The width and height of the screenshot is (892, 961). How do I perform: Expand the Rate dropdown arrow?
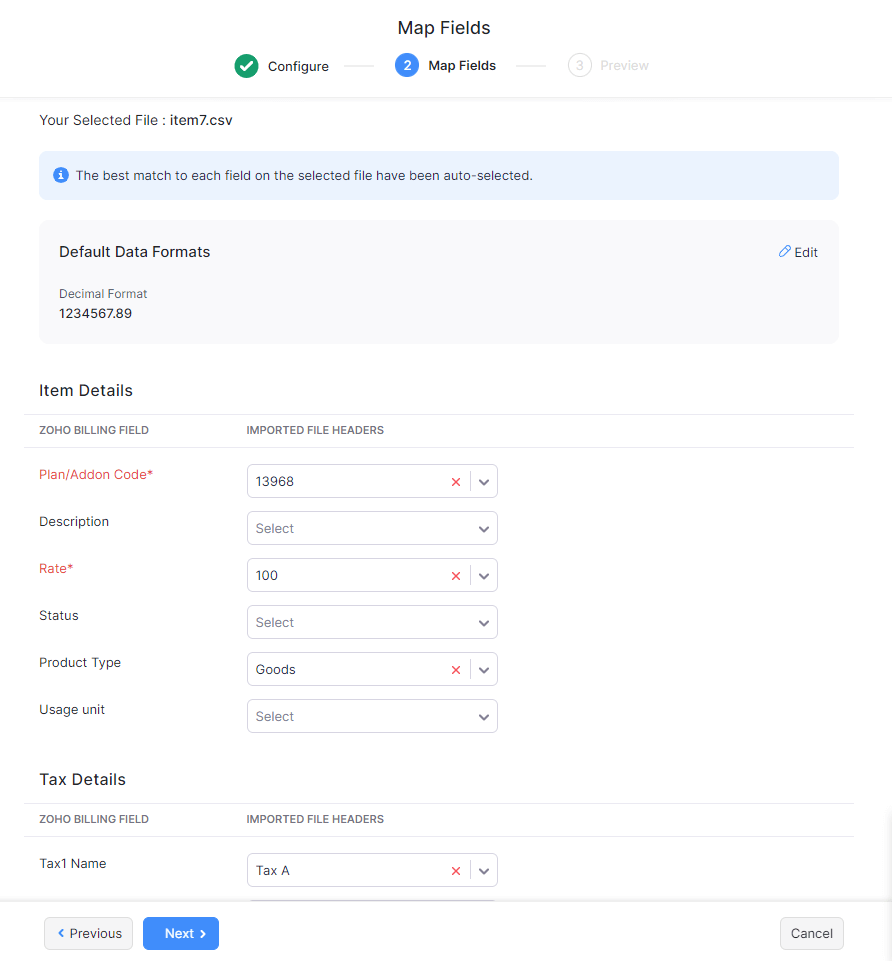484,575
